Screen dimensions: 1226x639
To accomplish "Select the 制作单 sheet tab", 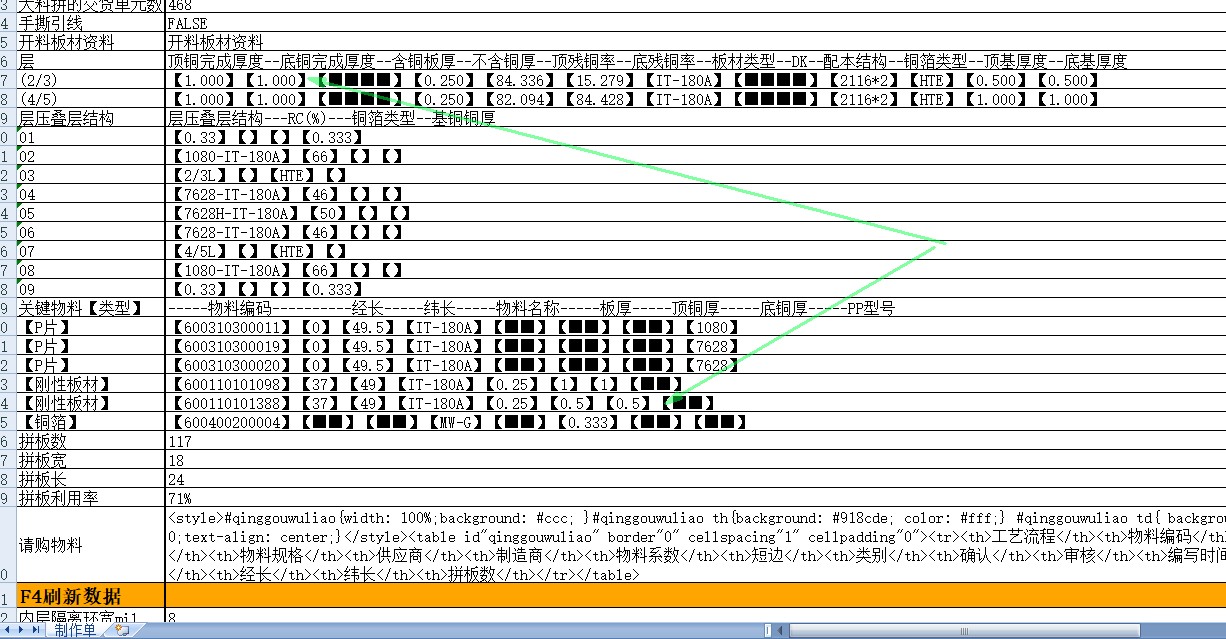I will pyautogui.click(x=75, y=630).
